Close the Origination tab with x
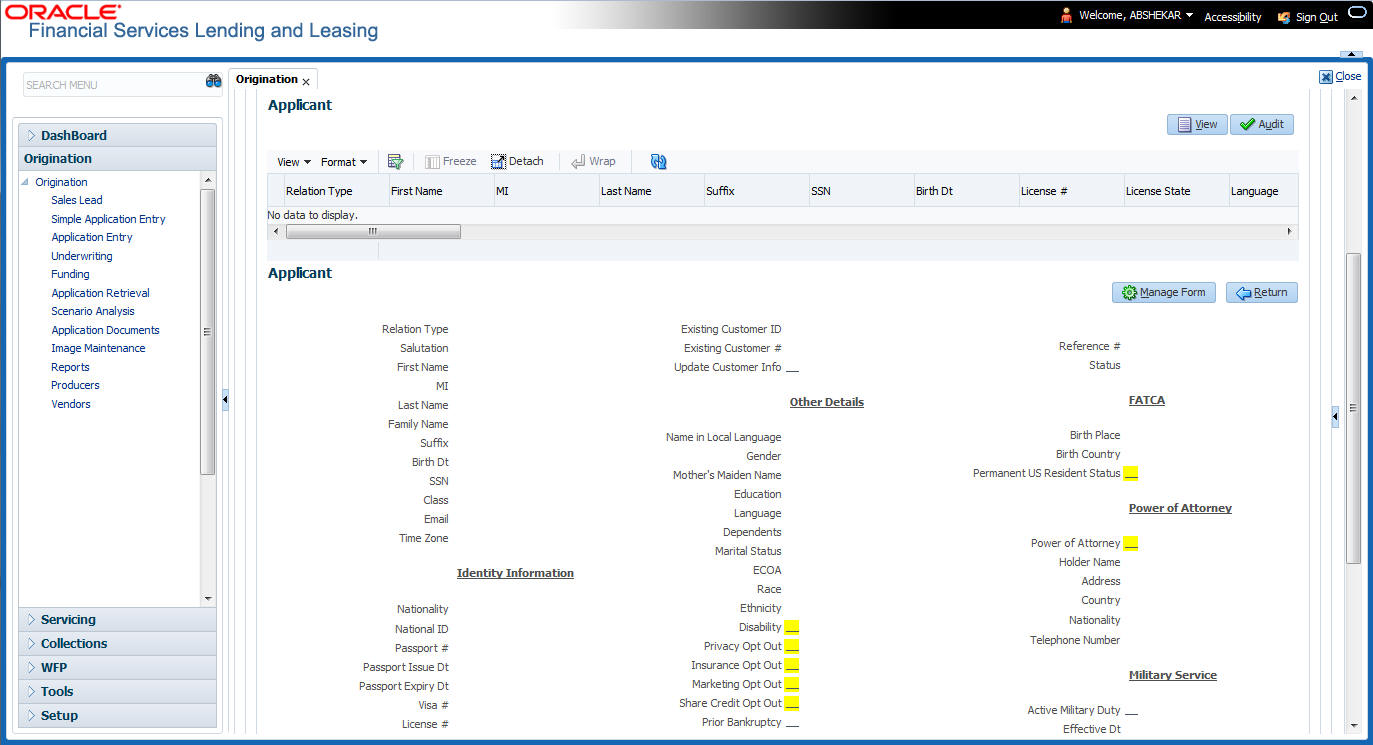Image resolution: width=1373 pixels, height=745 pixels. click(306, 82)
